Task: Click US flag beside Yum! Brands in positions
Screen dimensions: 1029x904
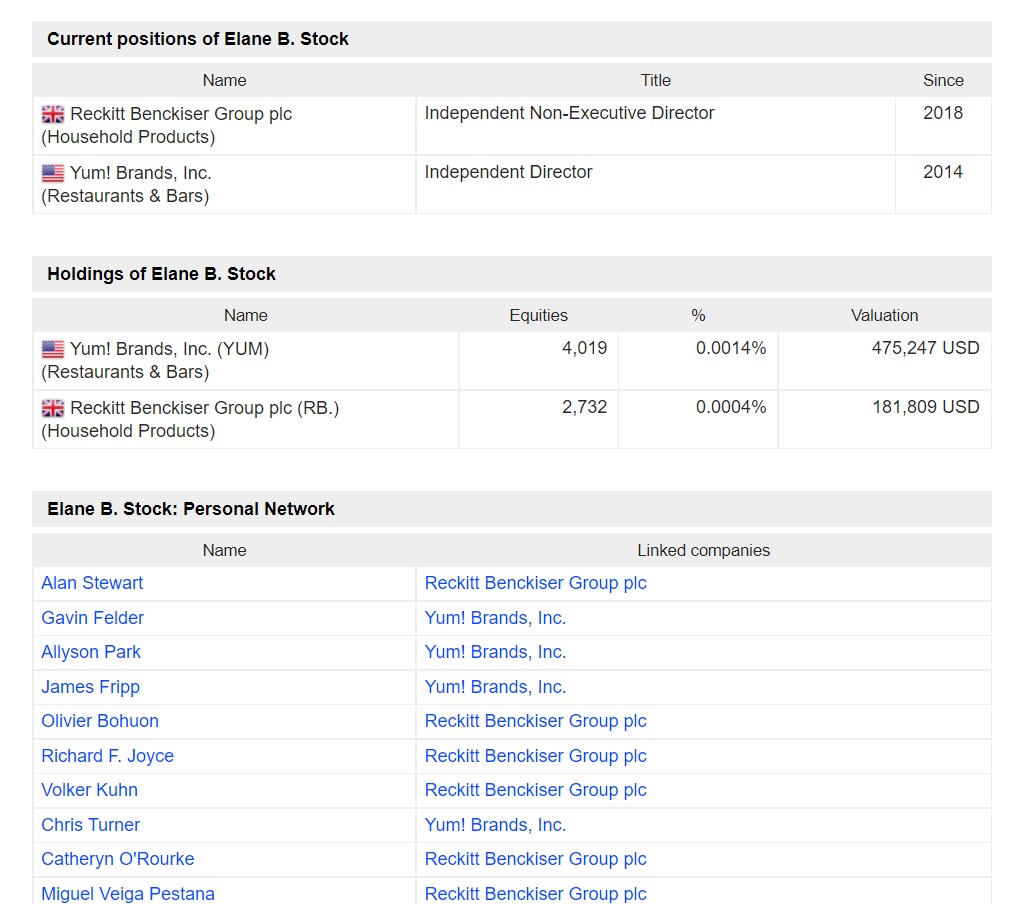Action: tap(52, 173)
